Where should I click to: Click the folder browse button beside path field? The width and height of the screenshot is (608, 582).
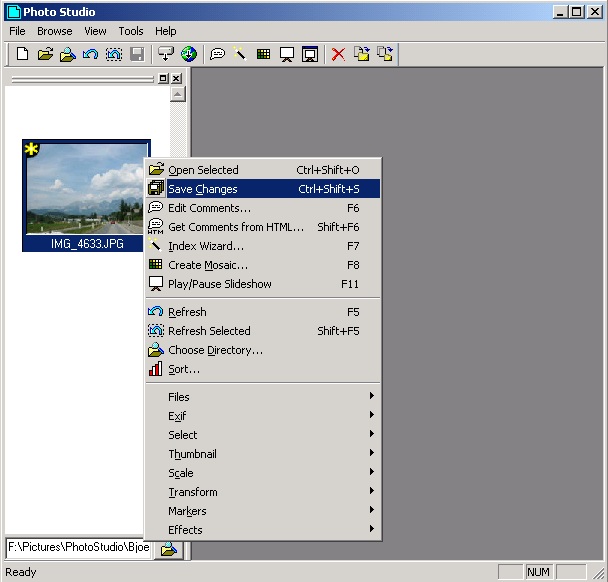[x=169, y=549]
